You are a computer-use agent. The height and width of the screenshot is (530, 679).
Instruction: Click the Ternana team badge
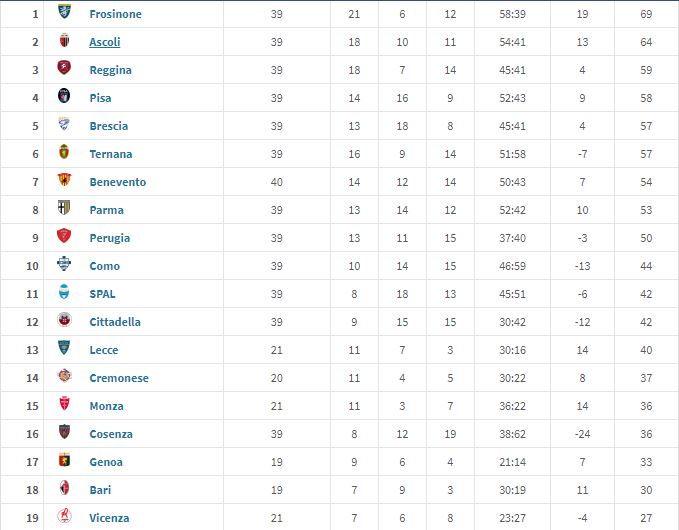pyautogui.click(x=65, y=154)
